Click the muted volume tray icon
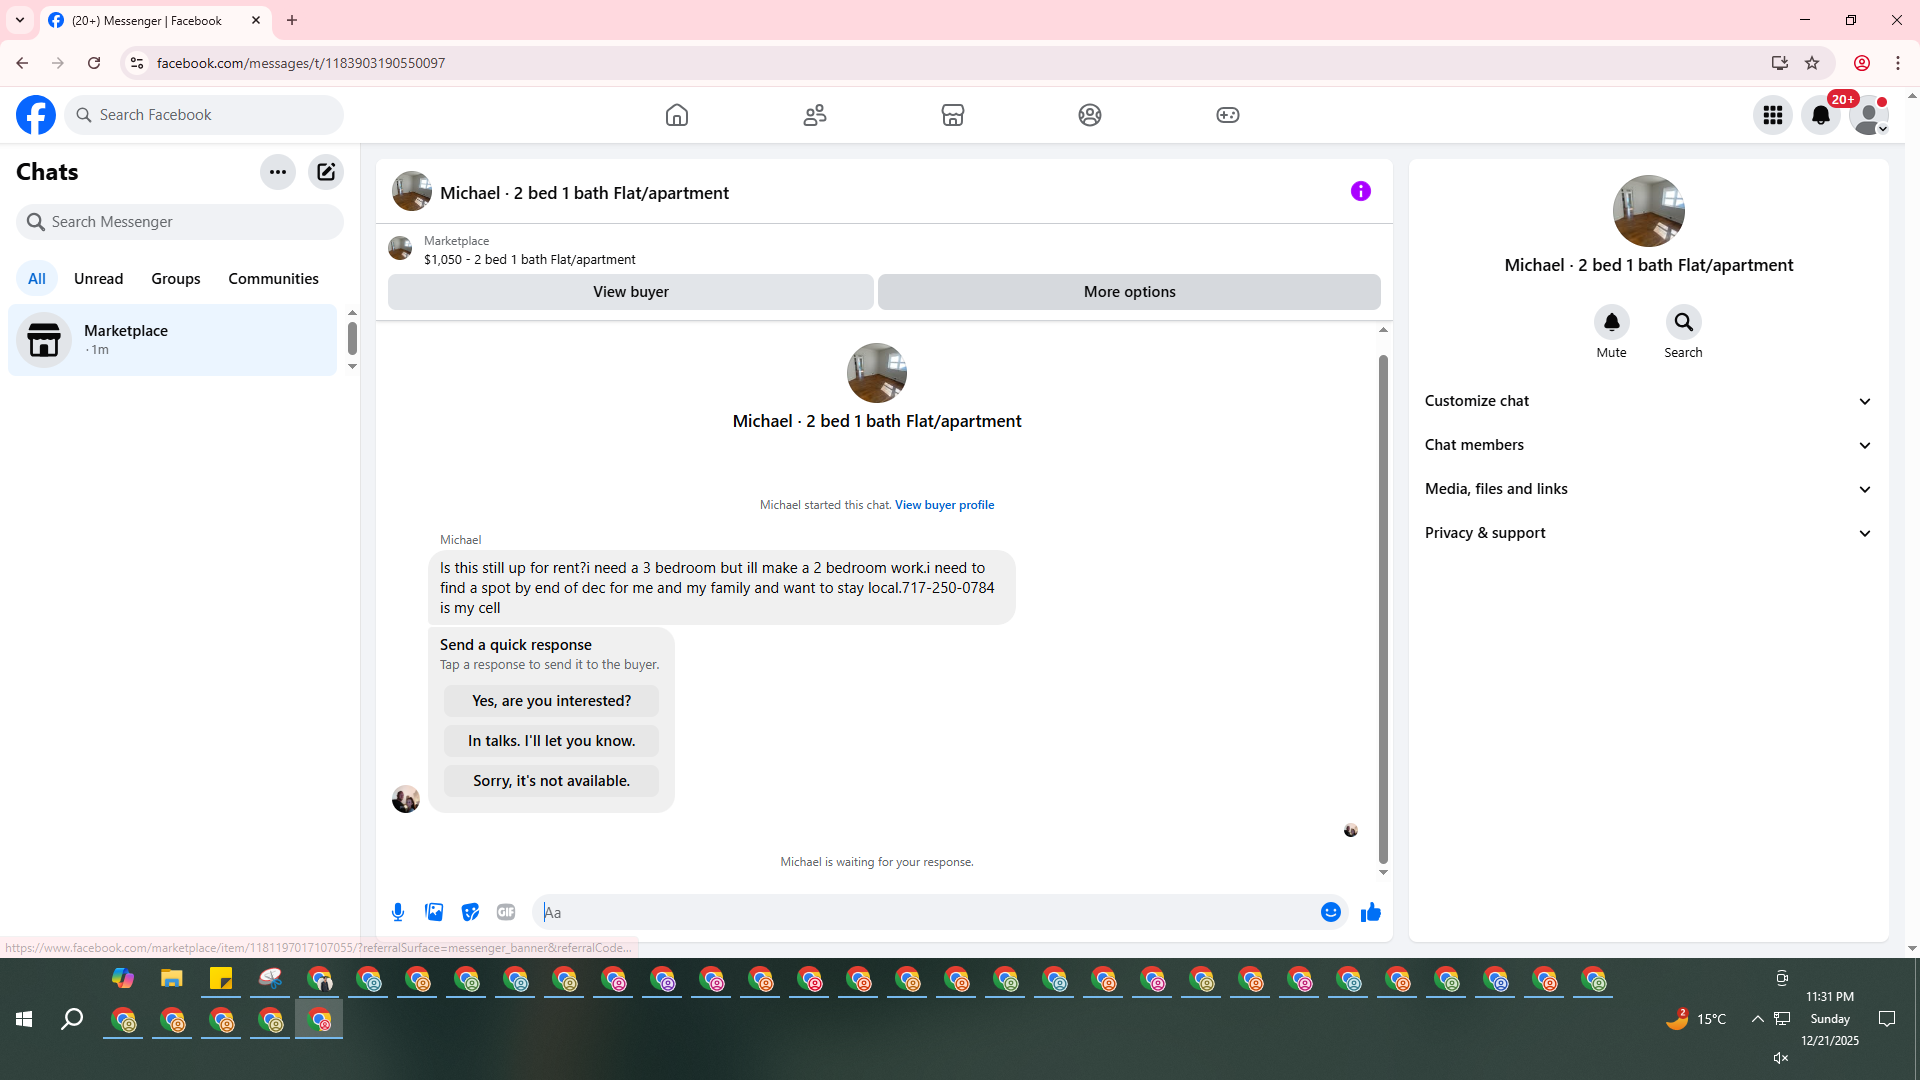Screen dimensions: 1920x1080 (x=1781, y=1058)
